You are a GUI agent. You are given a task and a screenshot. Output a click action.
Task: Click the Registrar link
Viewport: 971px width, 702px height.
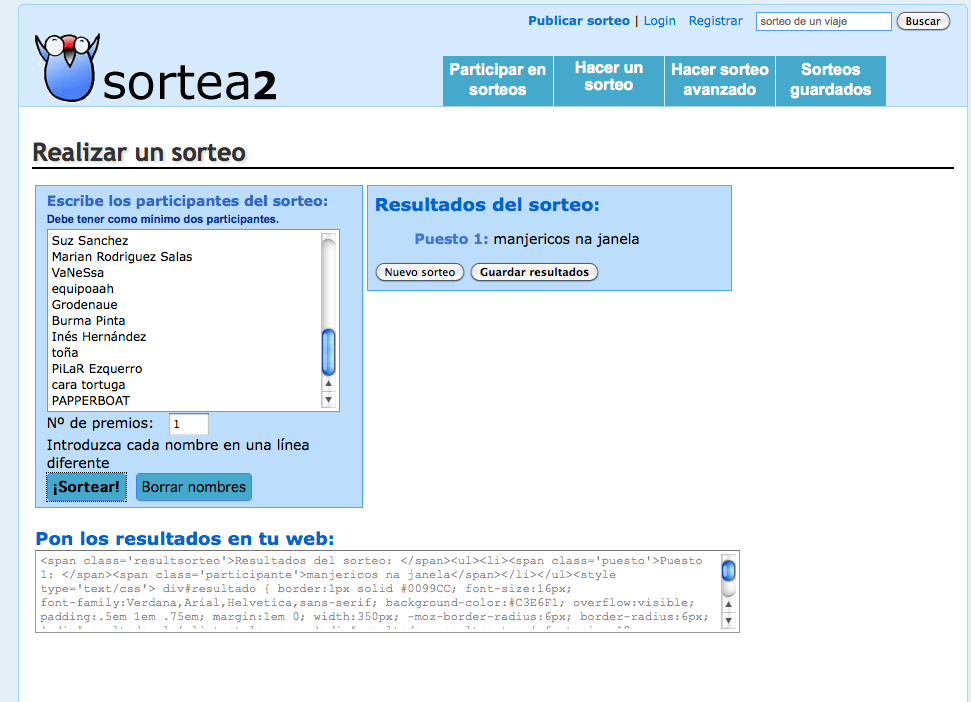coord(716,21)
